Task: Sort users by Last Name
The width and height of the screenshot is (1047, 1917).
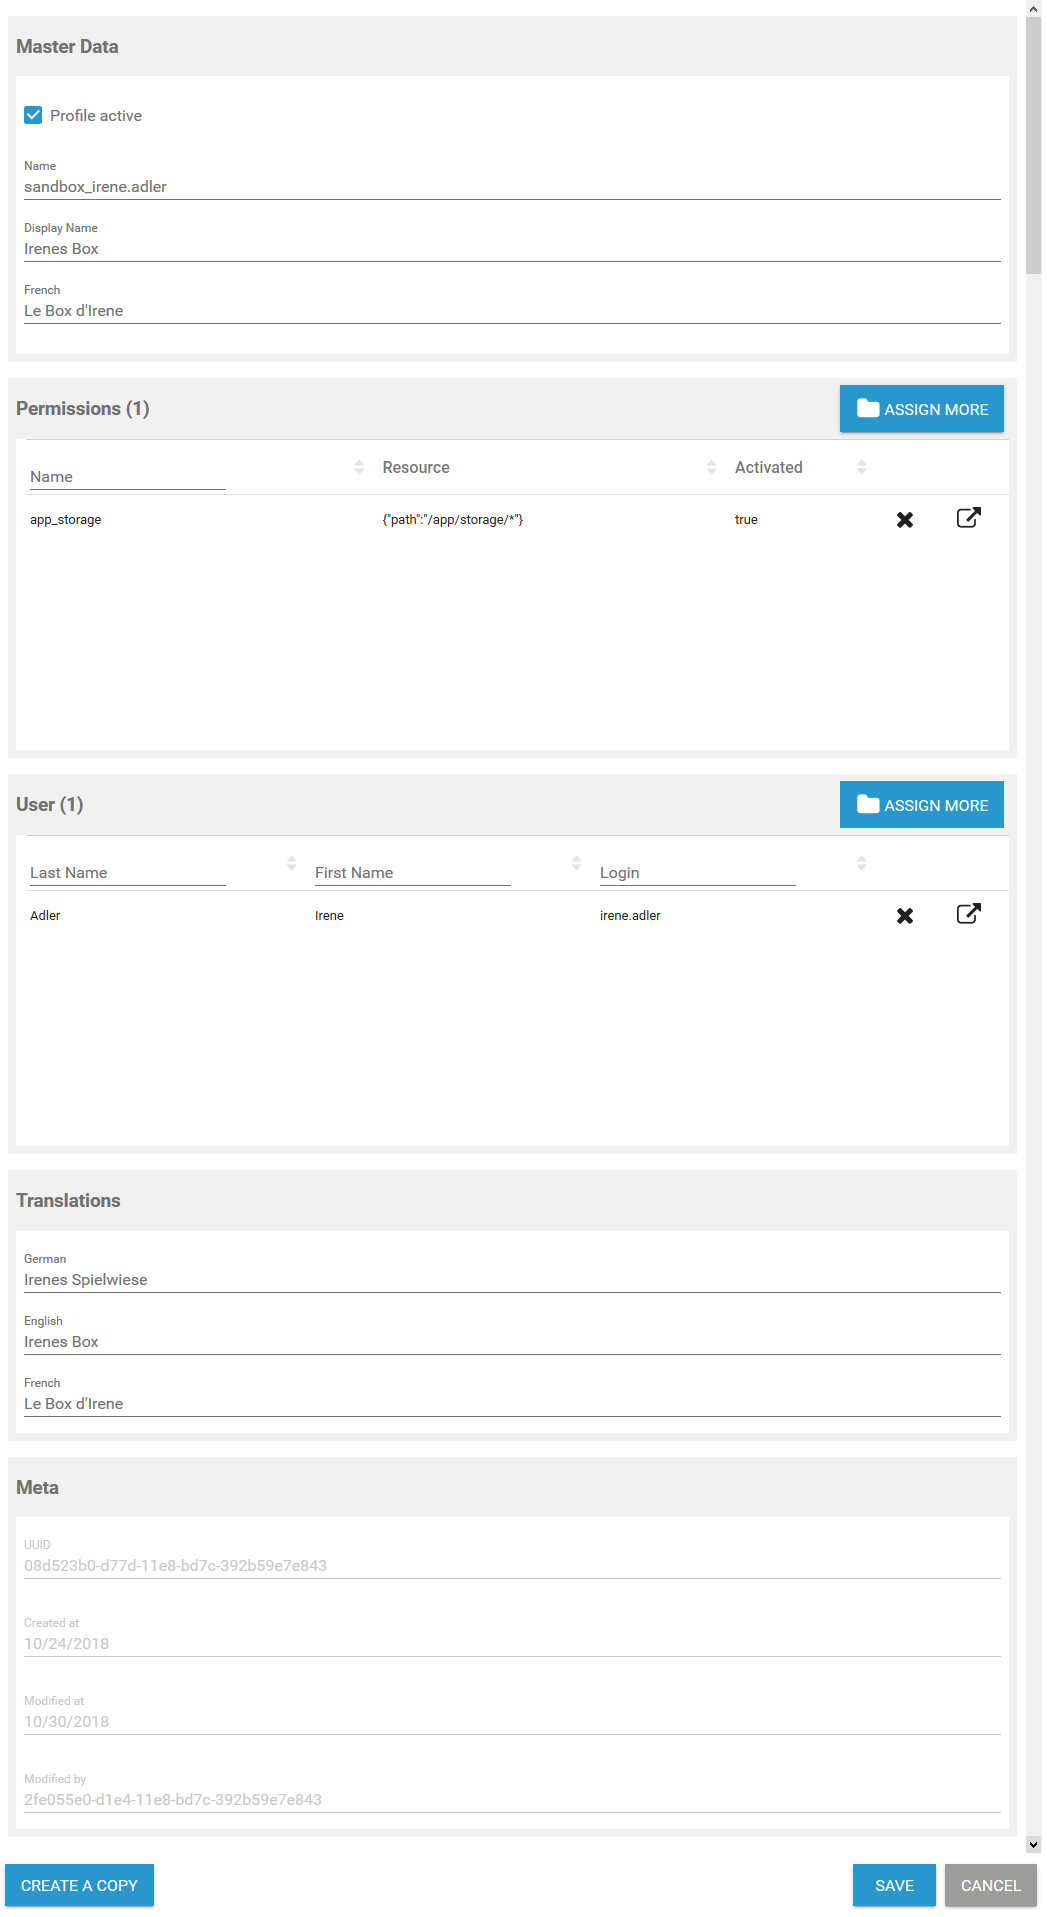Action: coord(291,863)
